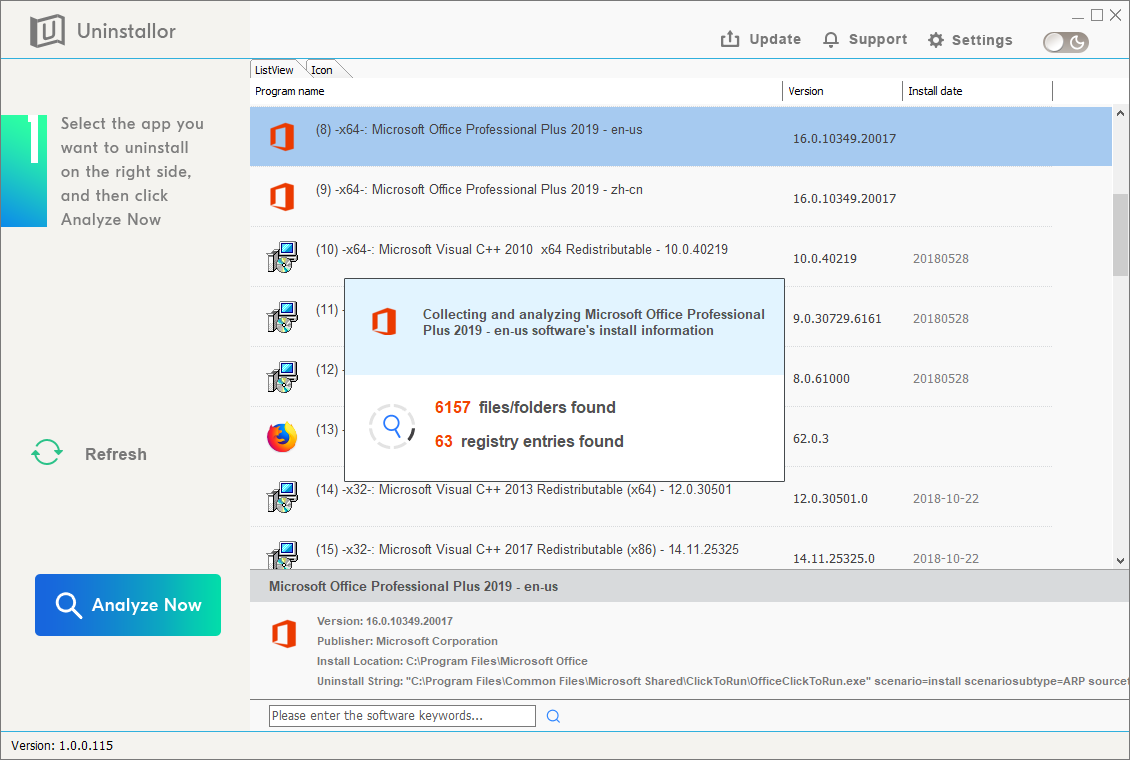This screenshot has height=760, width=1130.
Task: Select Microsoft Office Professional Plus 2019 - zh-cn row
Action: click(x=651, y=197)
